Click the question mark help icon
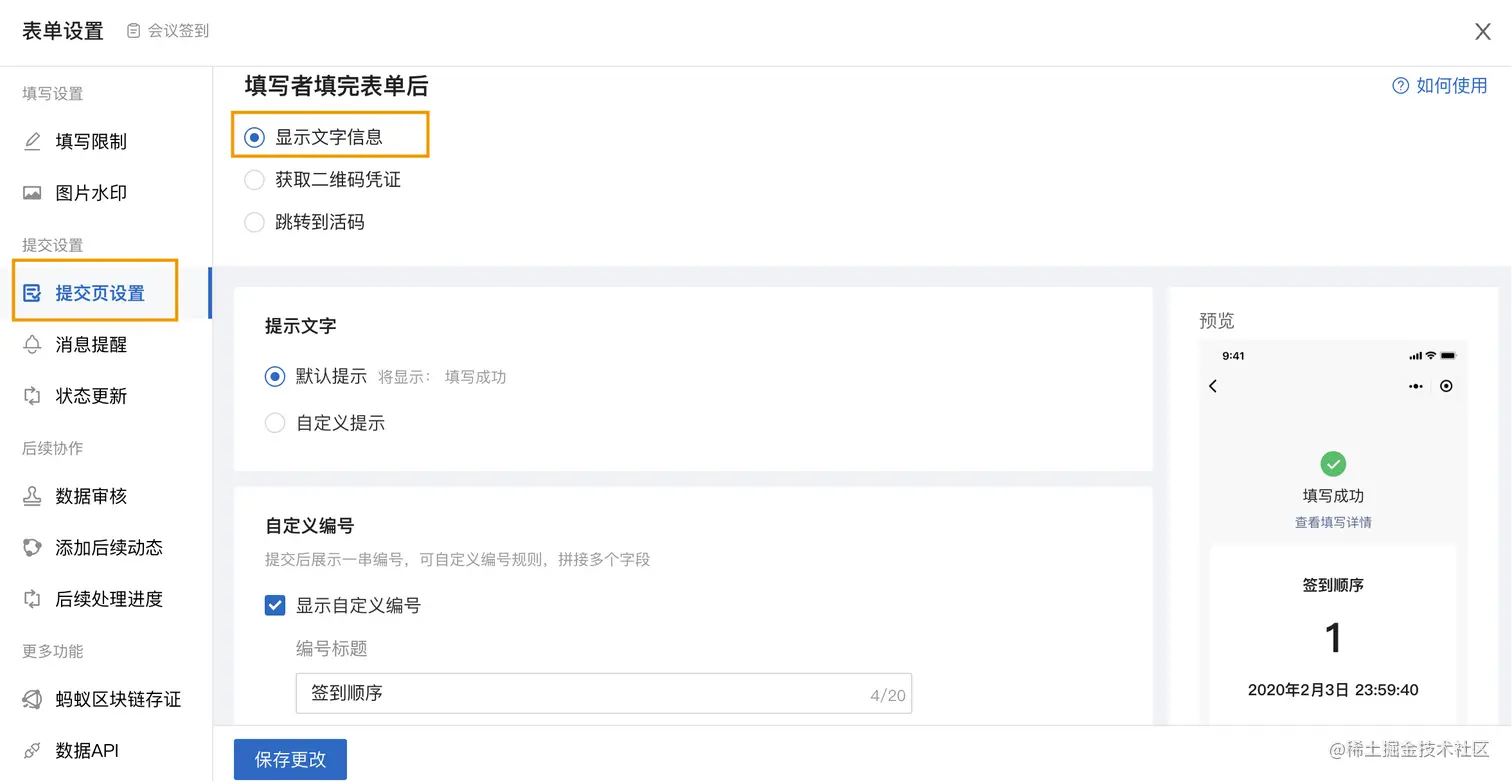Image resolution: width=1512 pixels, height=782 pixels. [x=1400, y=86]
